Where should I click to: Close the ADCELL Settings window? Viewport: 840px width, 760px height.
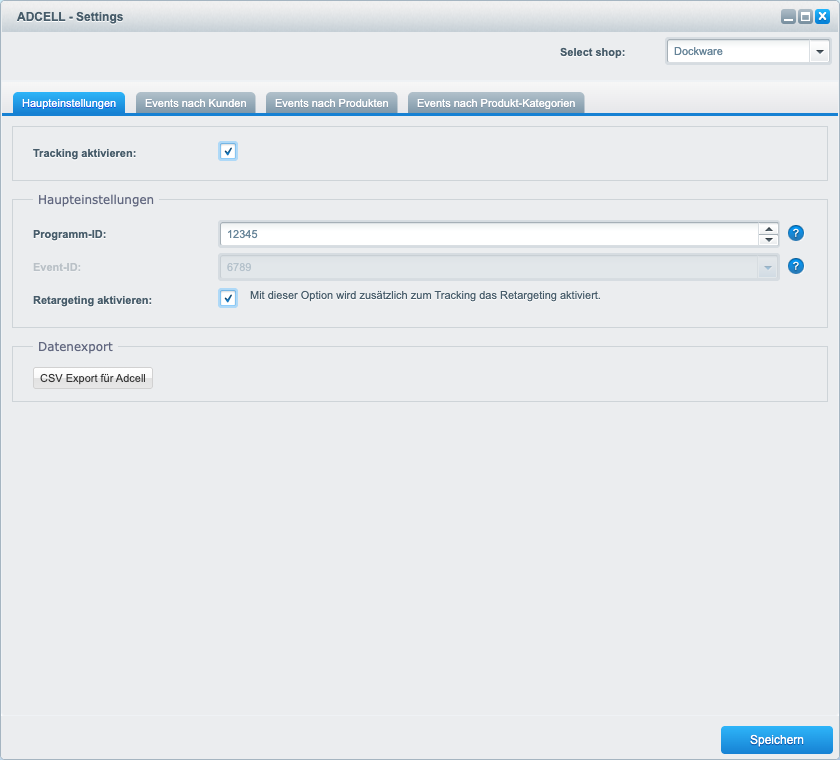click(x=822, y=17)
